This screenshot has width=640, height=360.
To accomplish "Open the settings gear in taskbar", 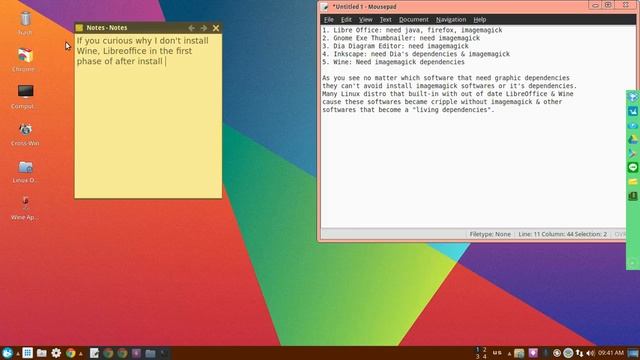I will pyautogui.click(x=56, y=353).
